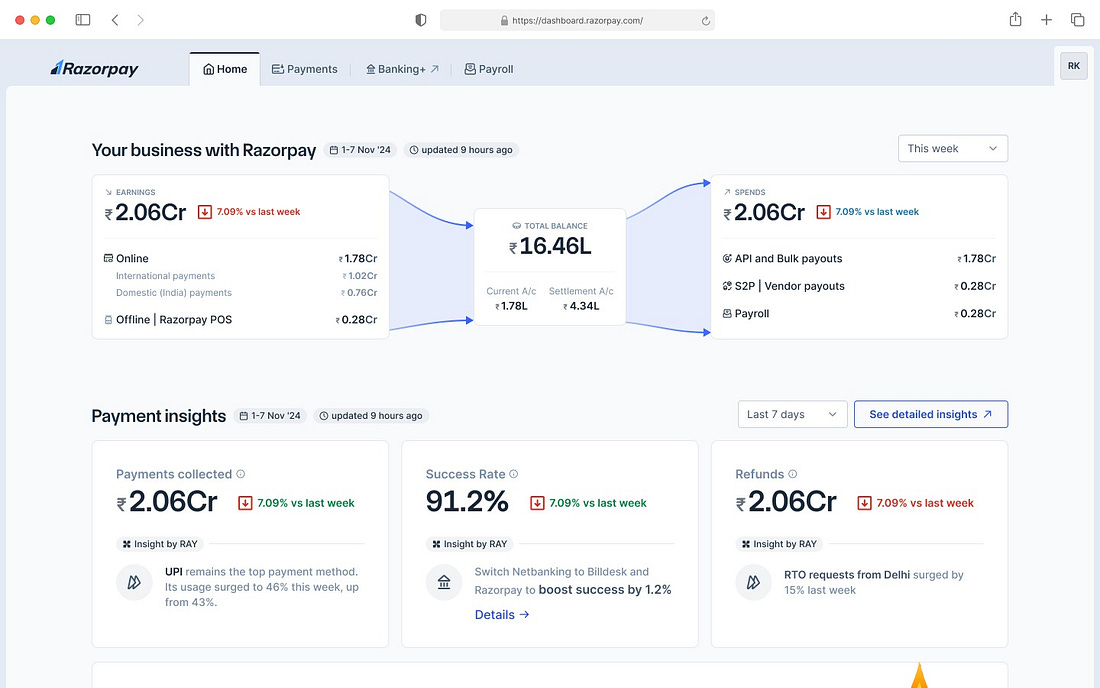Toggle the browser sidebar icon

[83, 20]
